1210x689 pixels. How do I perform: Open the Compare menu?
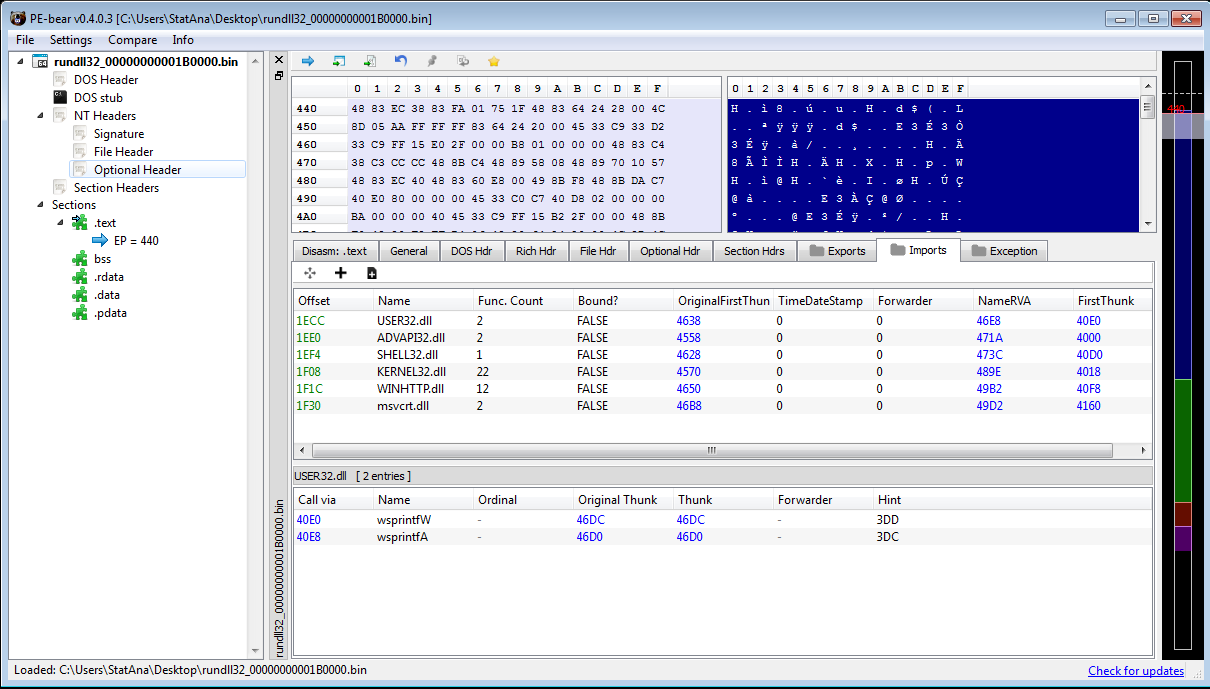(132, 40)
